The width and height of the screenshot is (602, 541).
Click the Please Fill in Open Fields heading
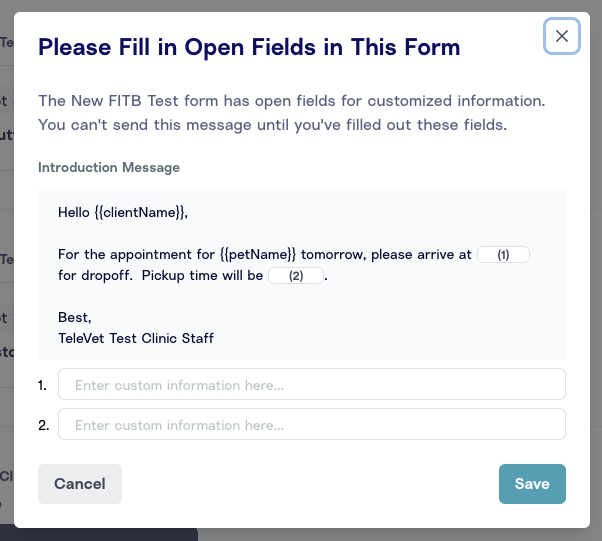(249, 47)
